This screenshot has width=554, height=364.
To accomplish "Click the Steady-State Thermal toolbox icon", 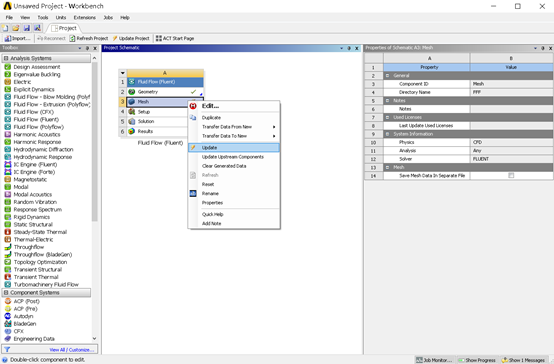I will point(7,232).
